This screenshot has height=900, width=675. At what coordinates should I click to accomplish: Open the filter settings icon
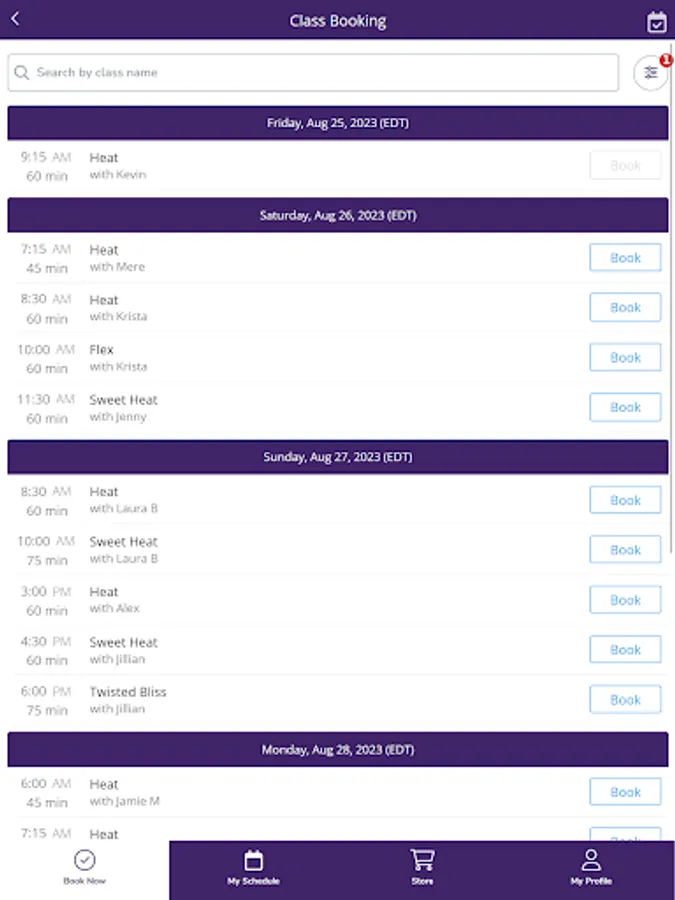651,73
